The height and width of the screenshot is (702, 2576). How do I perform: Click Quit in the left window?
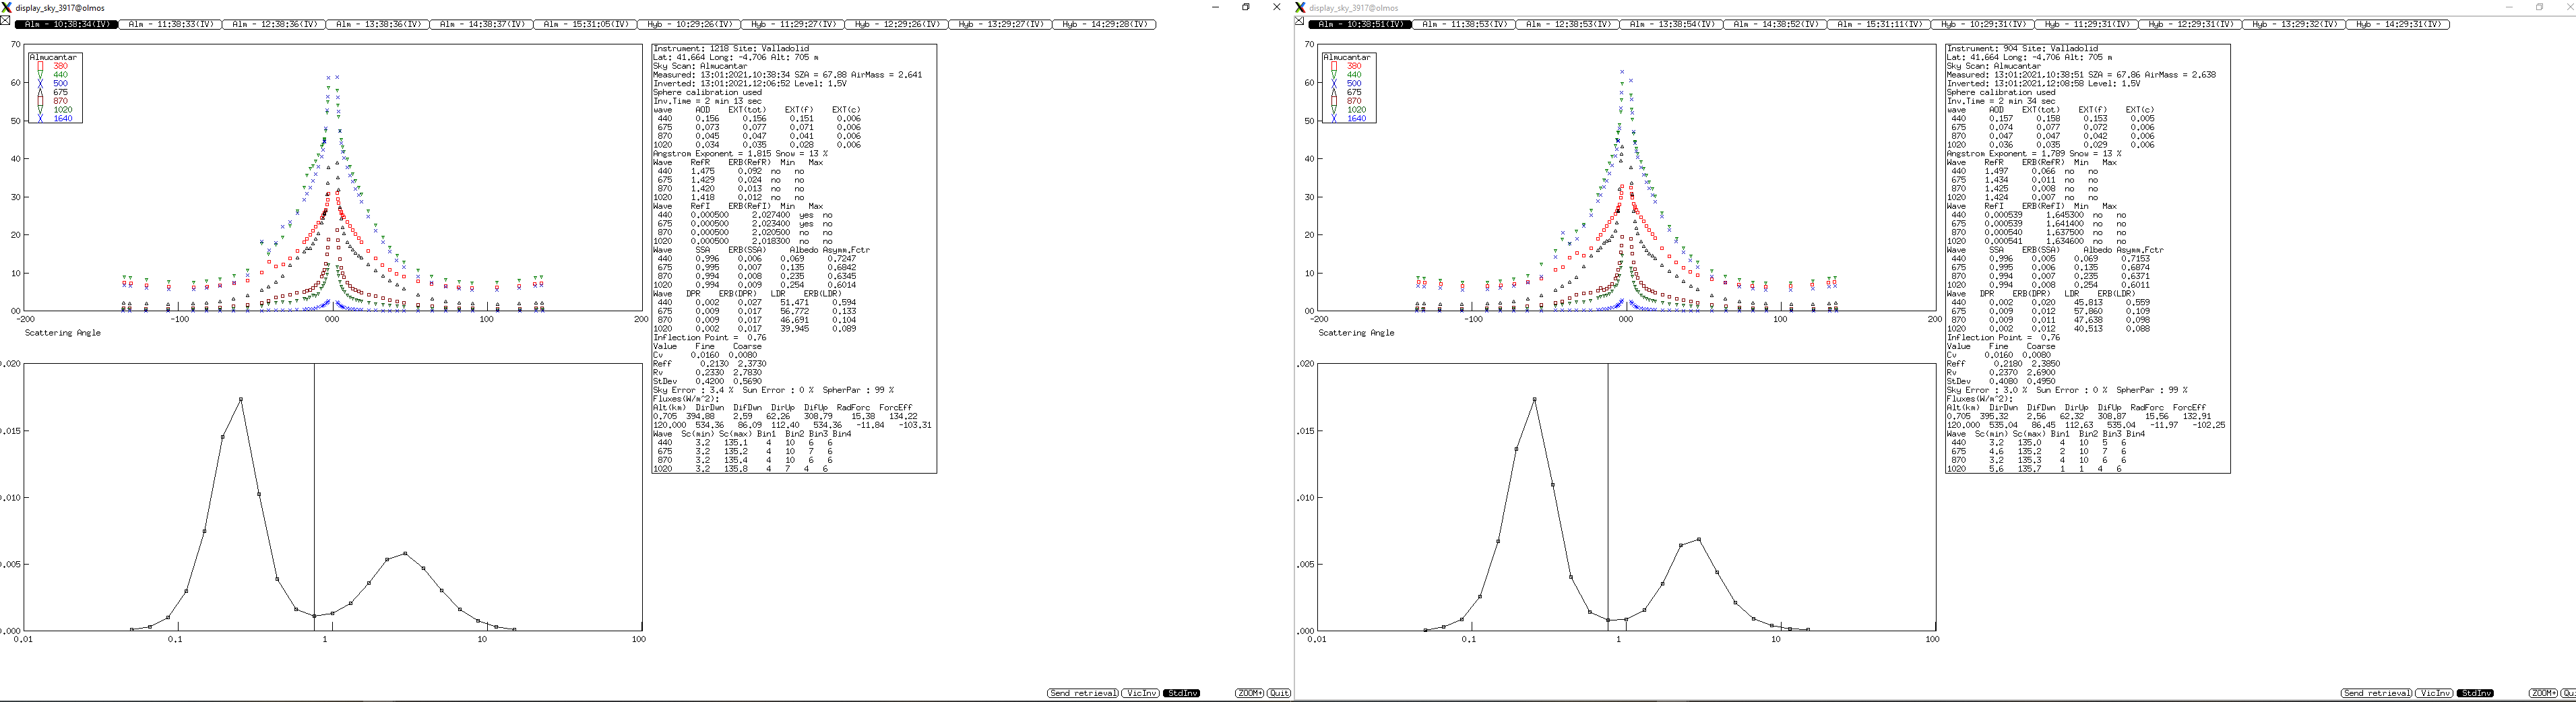(x=1279, y=693)
